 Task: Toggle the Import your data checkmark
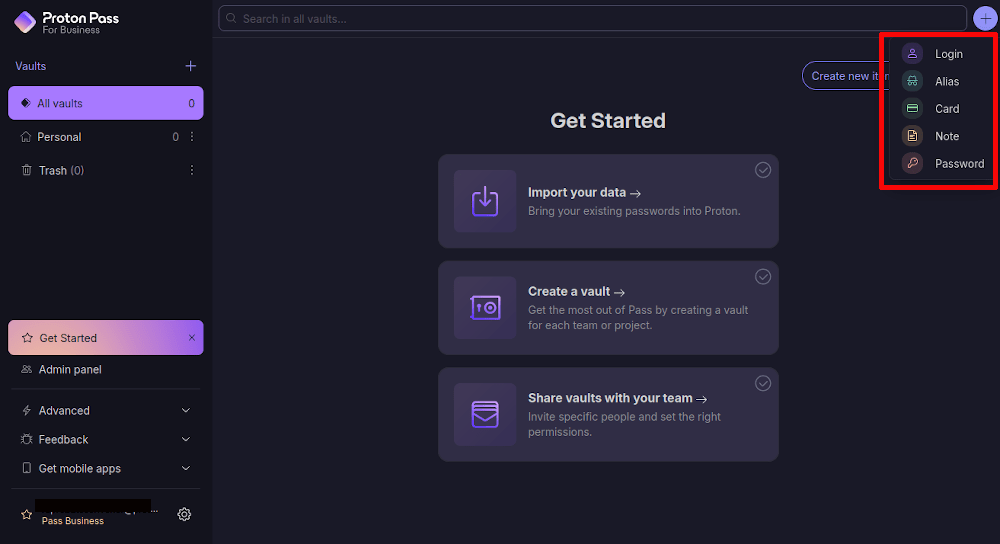763,170
